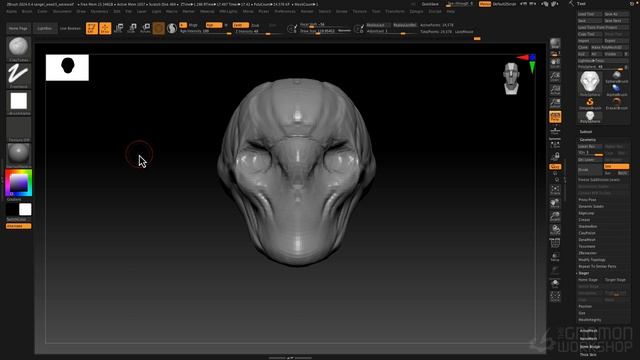Click the Load Tool button
Image resolution: width=640 pixels, height=360 pixels.
coord(590,14)
